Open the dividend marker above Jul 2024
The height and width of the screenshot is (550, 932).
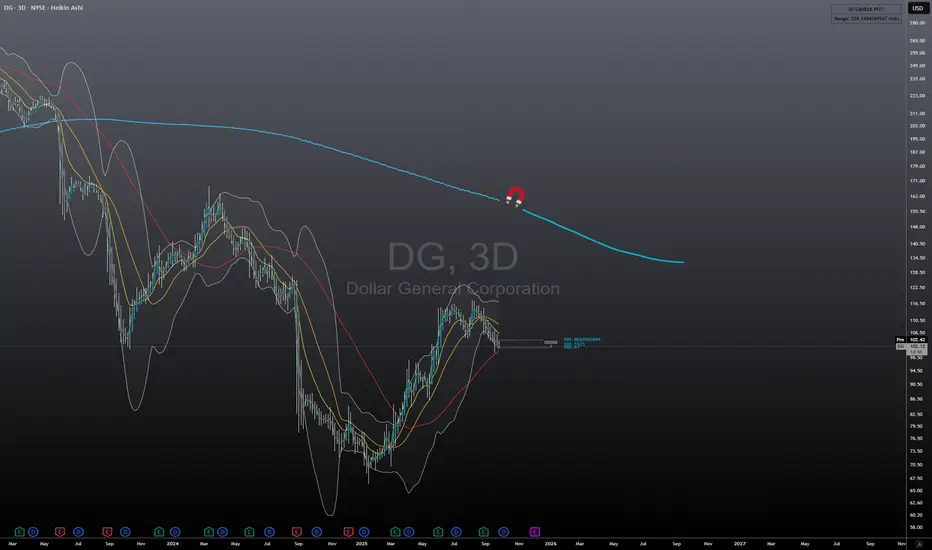[269, 532]
